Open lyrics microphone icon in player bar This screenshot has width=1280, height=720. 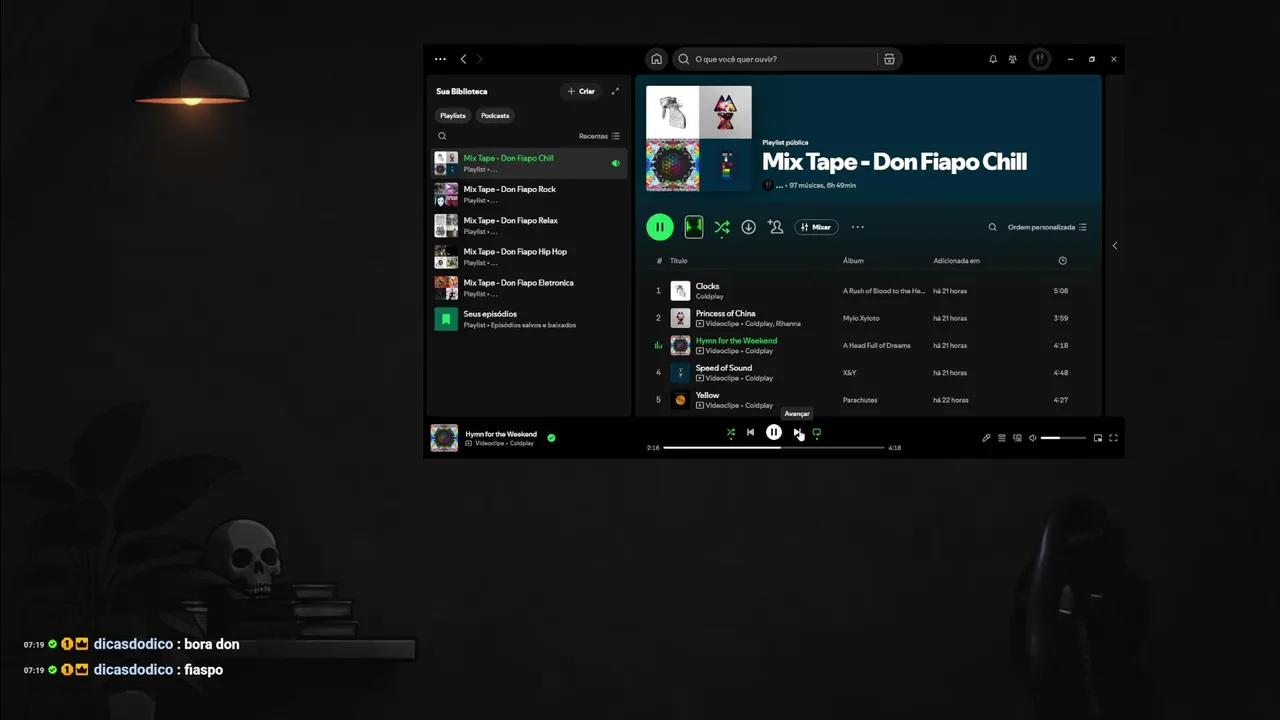(x=986, y=438)
